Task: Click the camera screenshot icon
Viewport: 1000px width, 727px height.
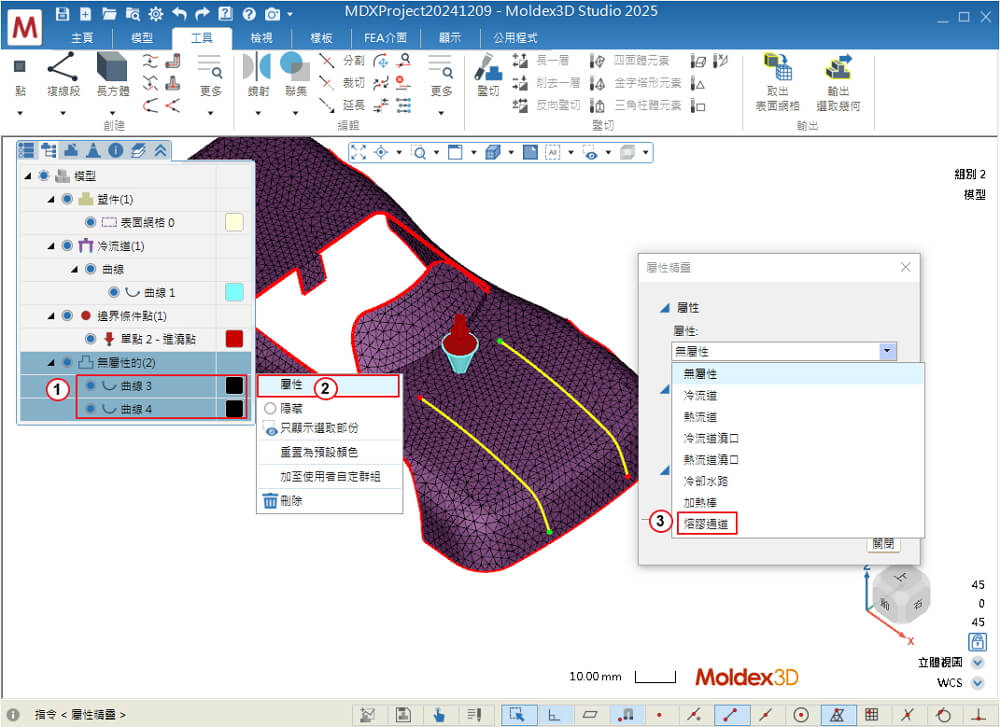Action: 272,13
